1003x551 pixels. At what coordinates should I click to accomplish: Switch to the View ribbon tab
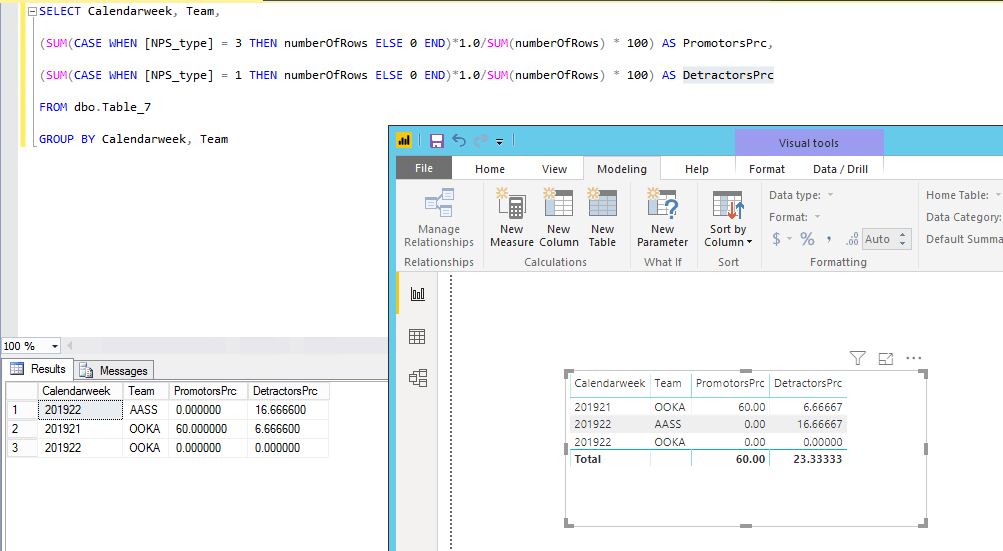coord(554,169)
